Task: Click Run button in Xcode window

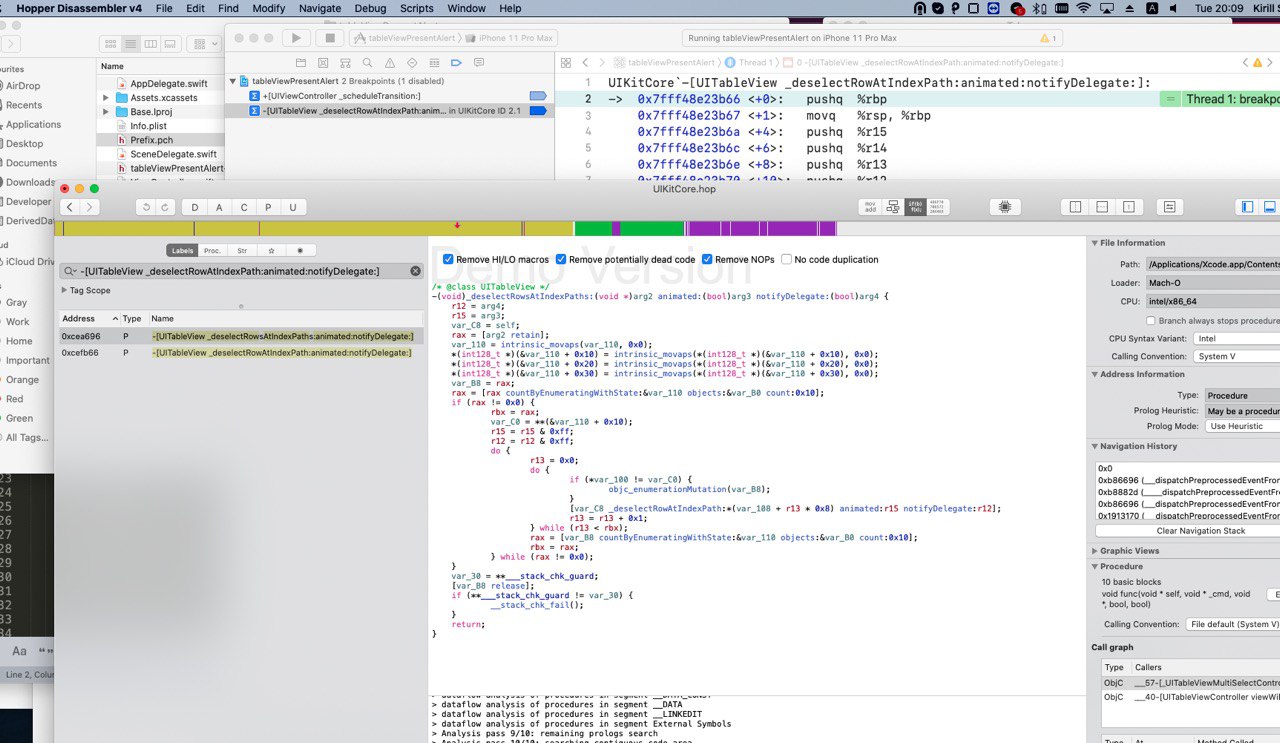Action: (295, 38)
